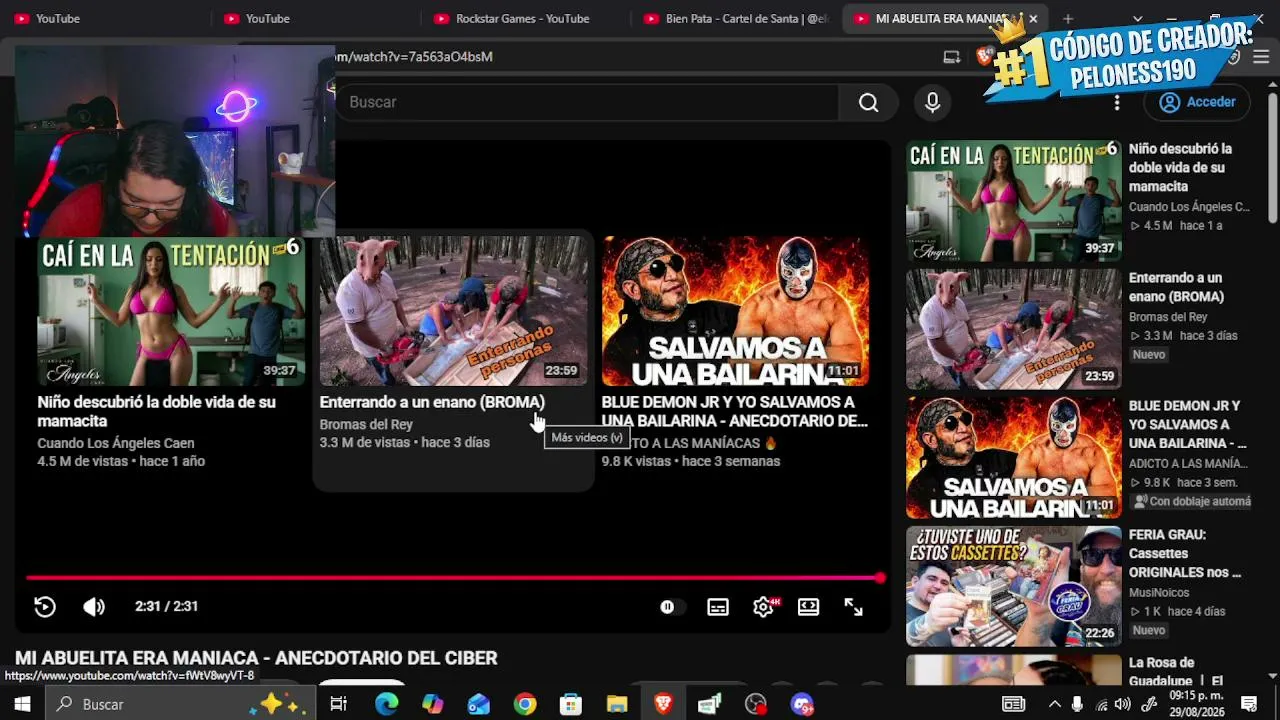Open Copilot from the taskbar
This screenshot has height=720, width=1280.
point(432,704)
